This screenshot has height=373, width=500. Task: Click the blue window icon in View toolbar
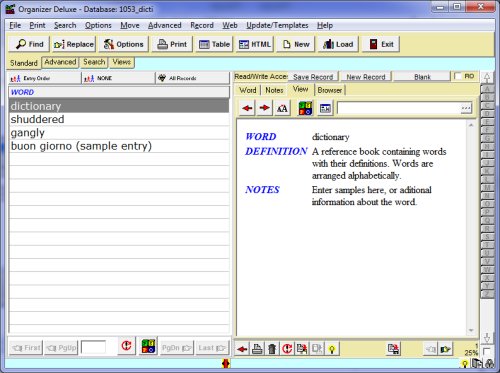(325, 108)
